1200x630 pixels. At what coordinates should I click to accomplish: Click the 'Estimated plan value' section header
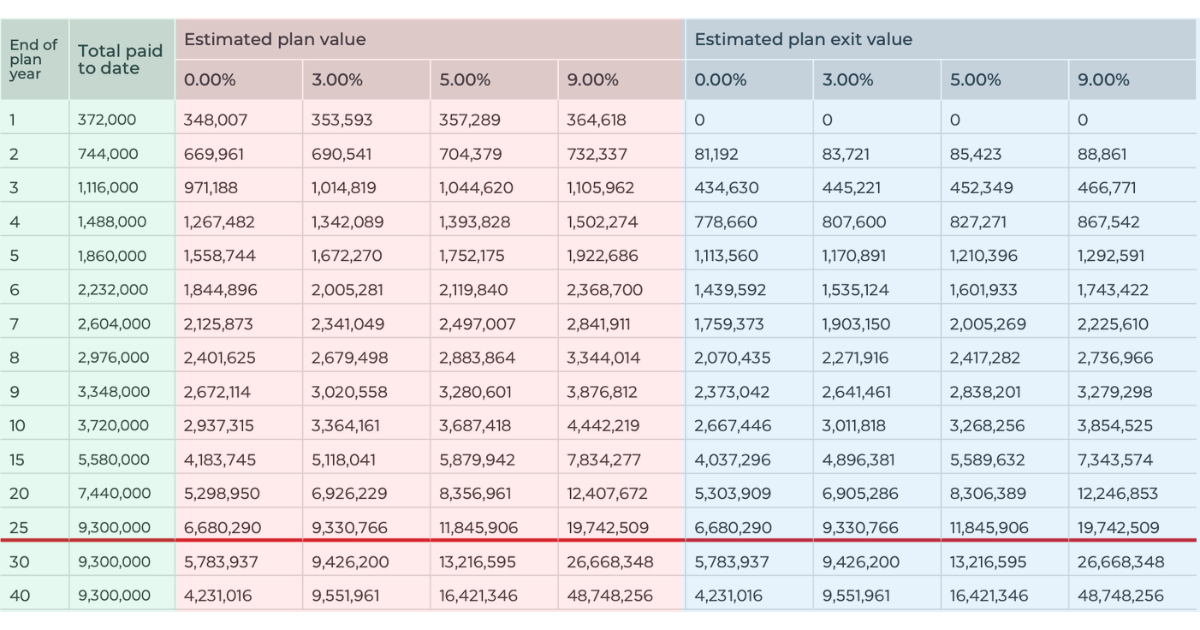point(274,40)
